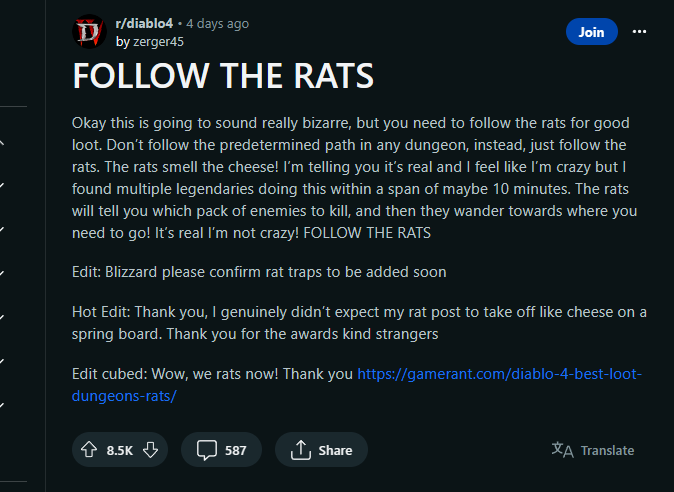Click the r/diablo4 subreddit avatar icon
674x492 pixels.
coord(89,32)
